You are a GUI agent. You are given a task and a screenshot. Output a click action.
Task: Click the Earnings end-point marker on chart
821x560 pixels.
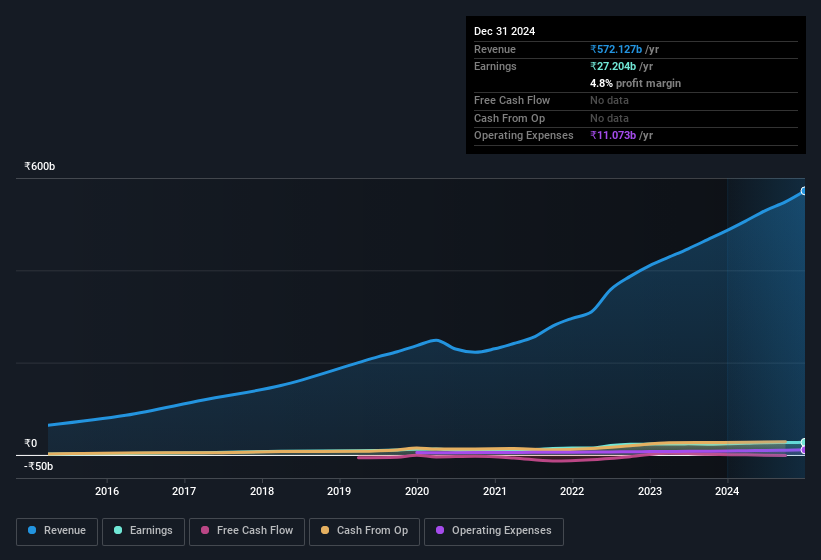804,442
